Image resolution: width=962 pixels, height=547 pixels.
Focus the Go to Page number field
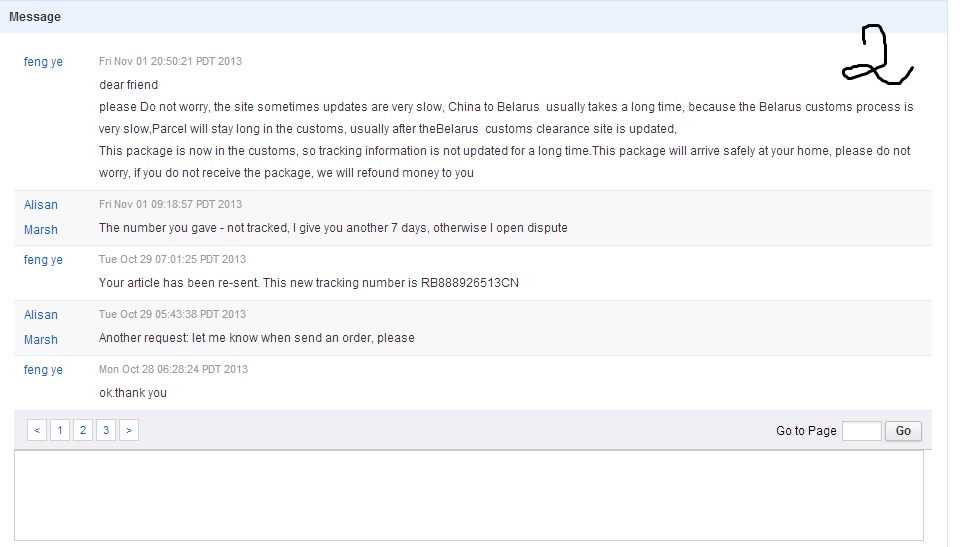tap(861, 431)
